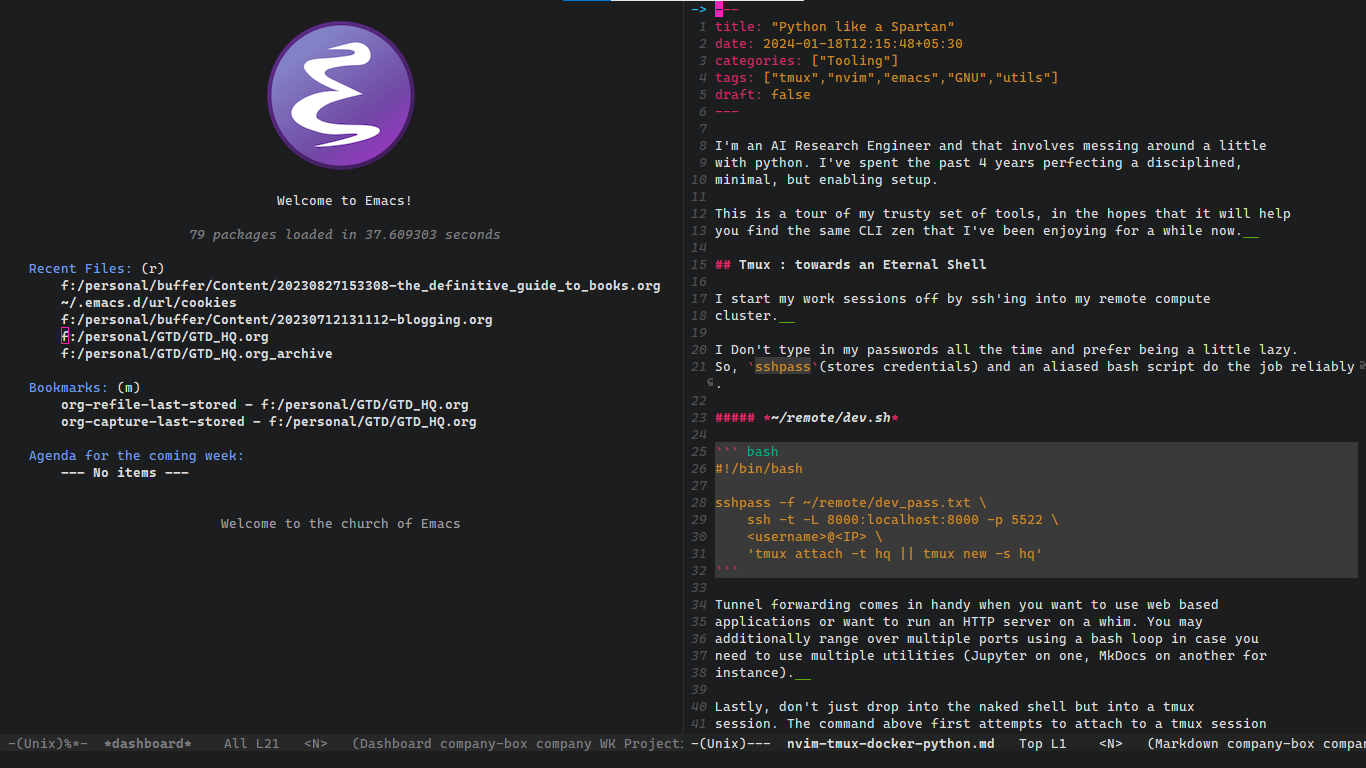Click the 'draft: false' line
The height and width of the screenshot is (768, 1366).
coord(763,94)
